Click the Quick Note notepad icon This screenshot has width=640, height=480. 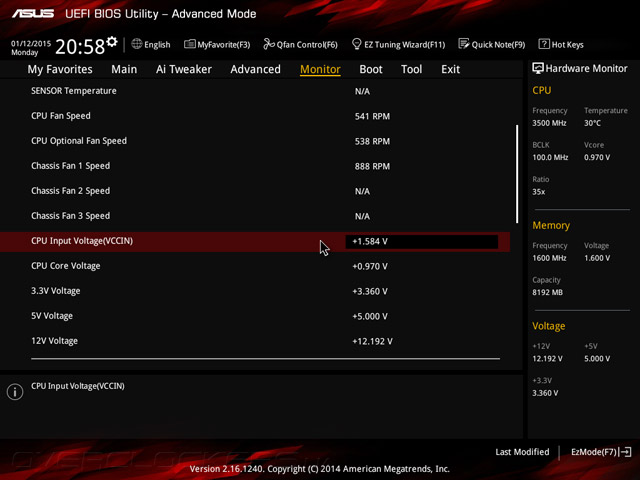pyautogui.click(x=464, y=44)
